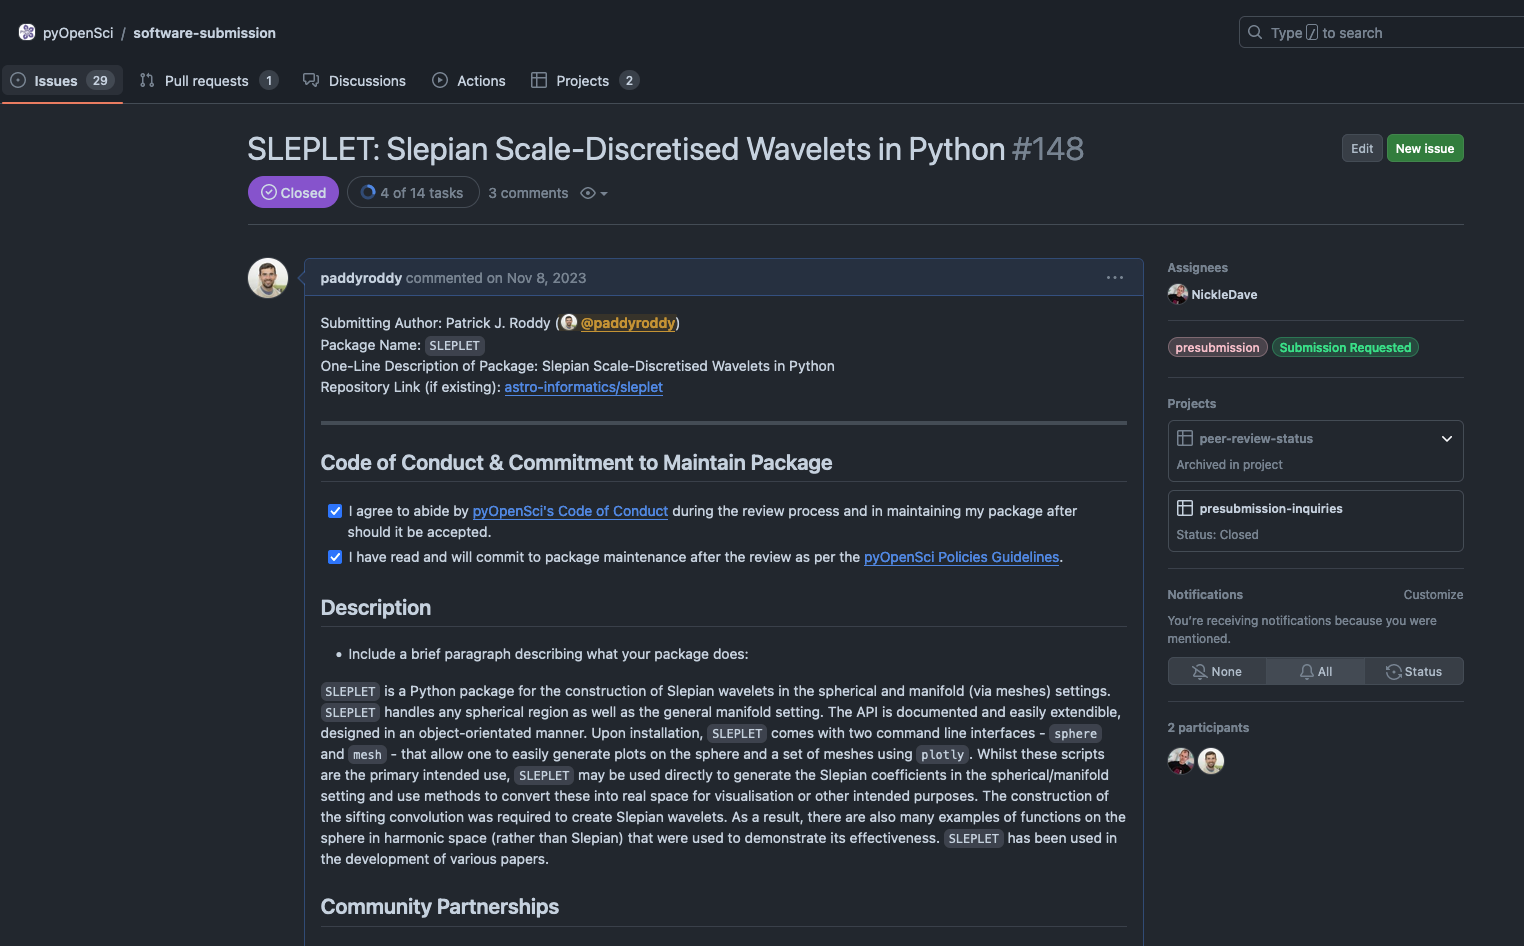Expand the peer-review-status project chevron
The width and height of the screenshot is (1524, 946).
coord(1446,438)
